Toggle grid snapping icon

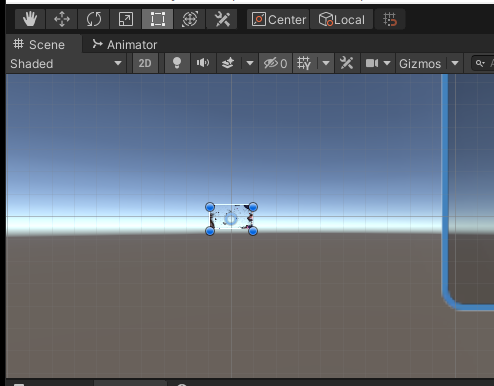(x=390, y=19)
